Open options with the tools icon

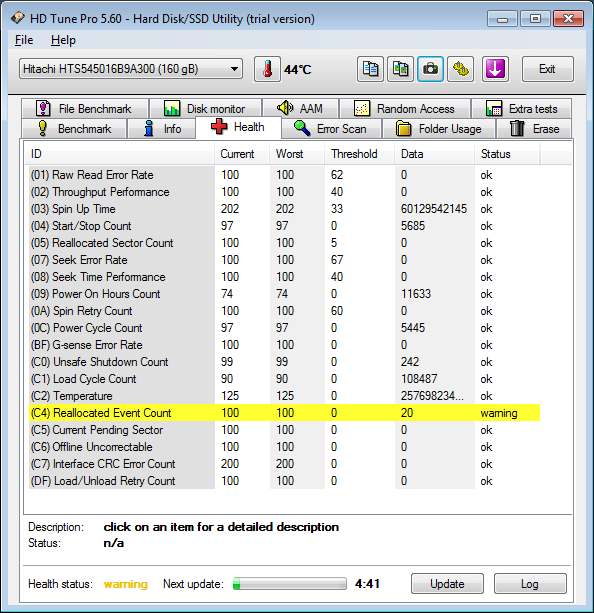(461, 69)
